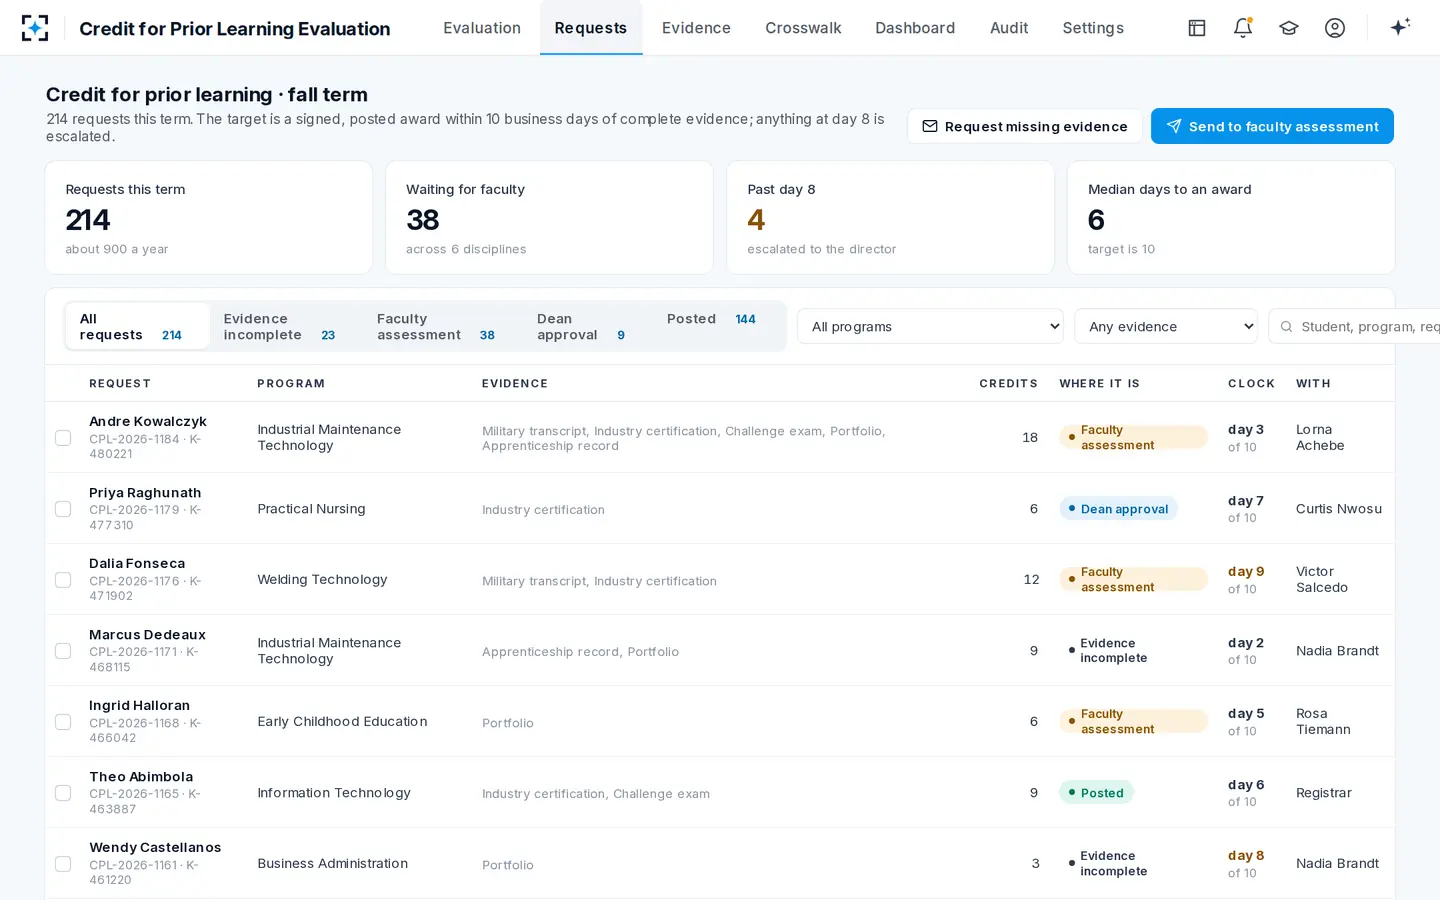
Task: Click the app logo icon
Action: click(35, 28)
